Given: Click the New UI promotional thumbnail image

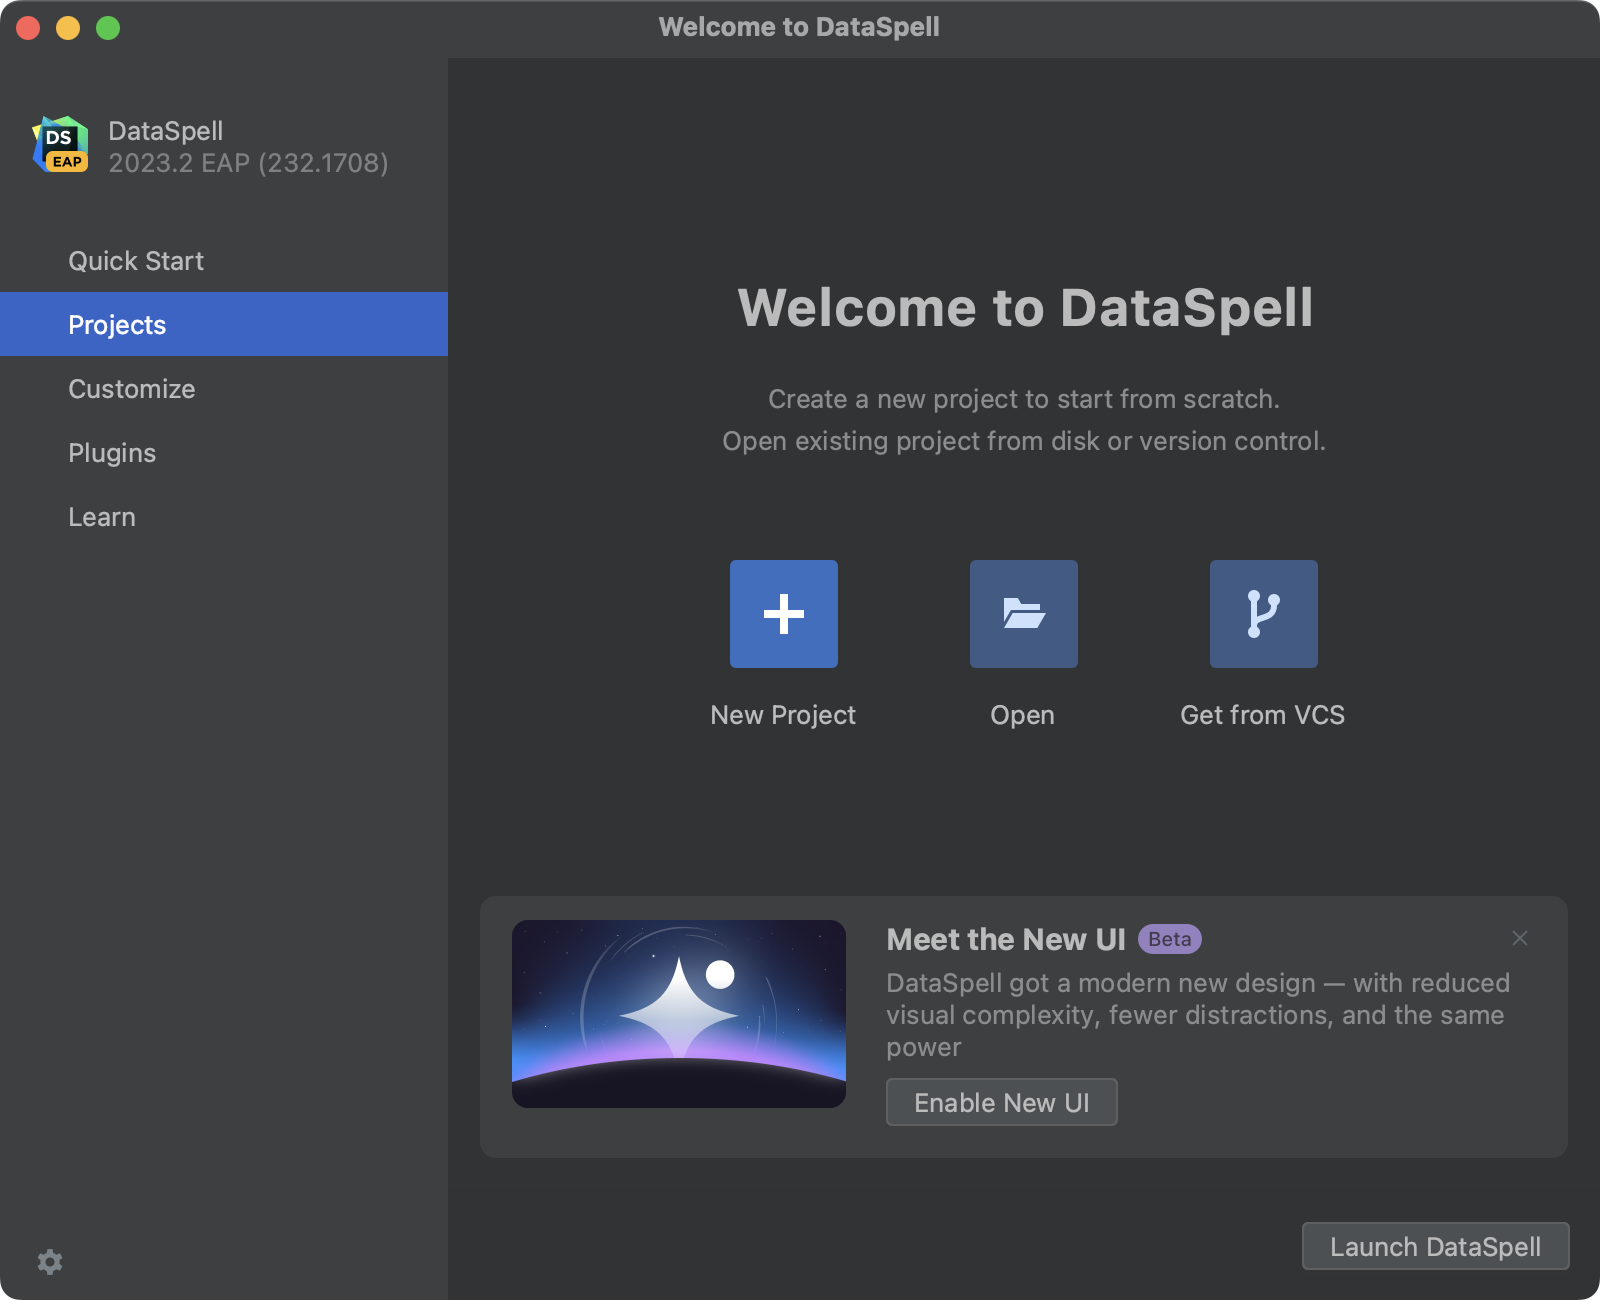Looking at the screenshot, I should tap(679, 1015).
